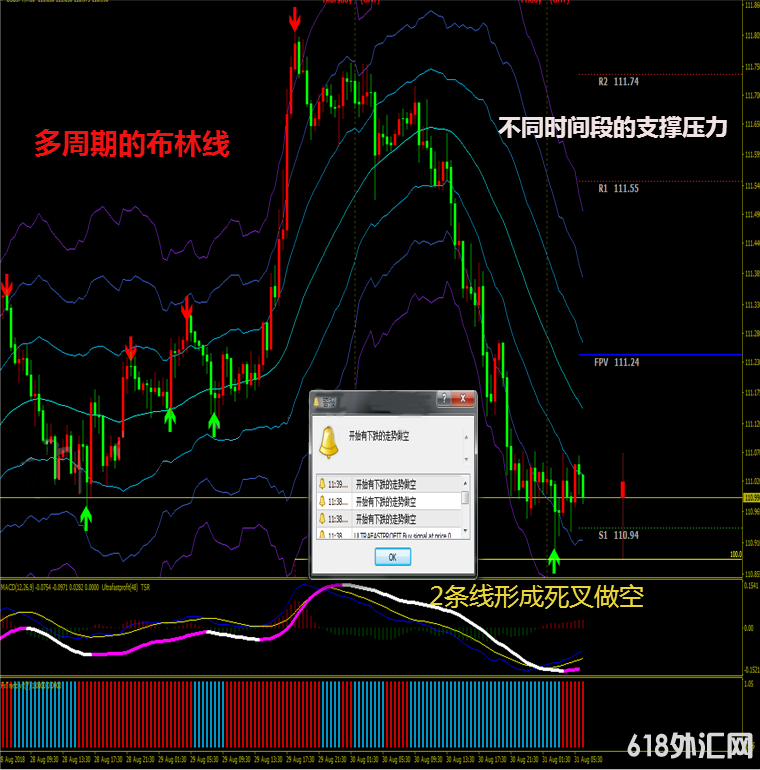Select the green buy arrow near the S1 level
The image size is (760, 770).
pos(554,559)
